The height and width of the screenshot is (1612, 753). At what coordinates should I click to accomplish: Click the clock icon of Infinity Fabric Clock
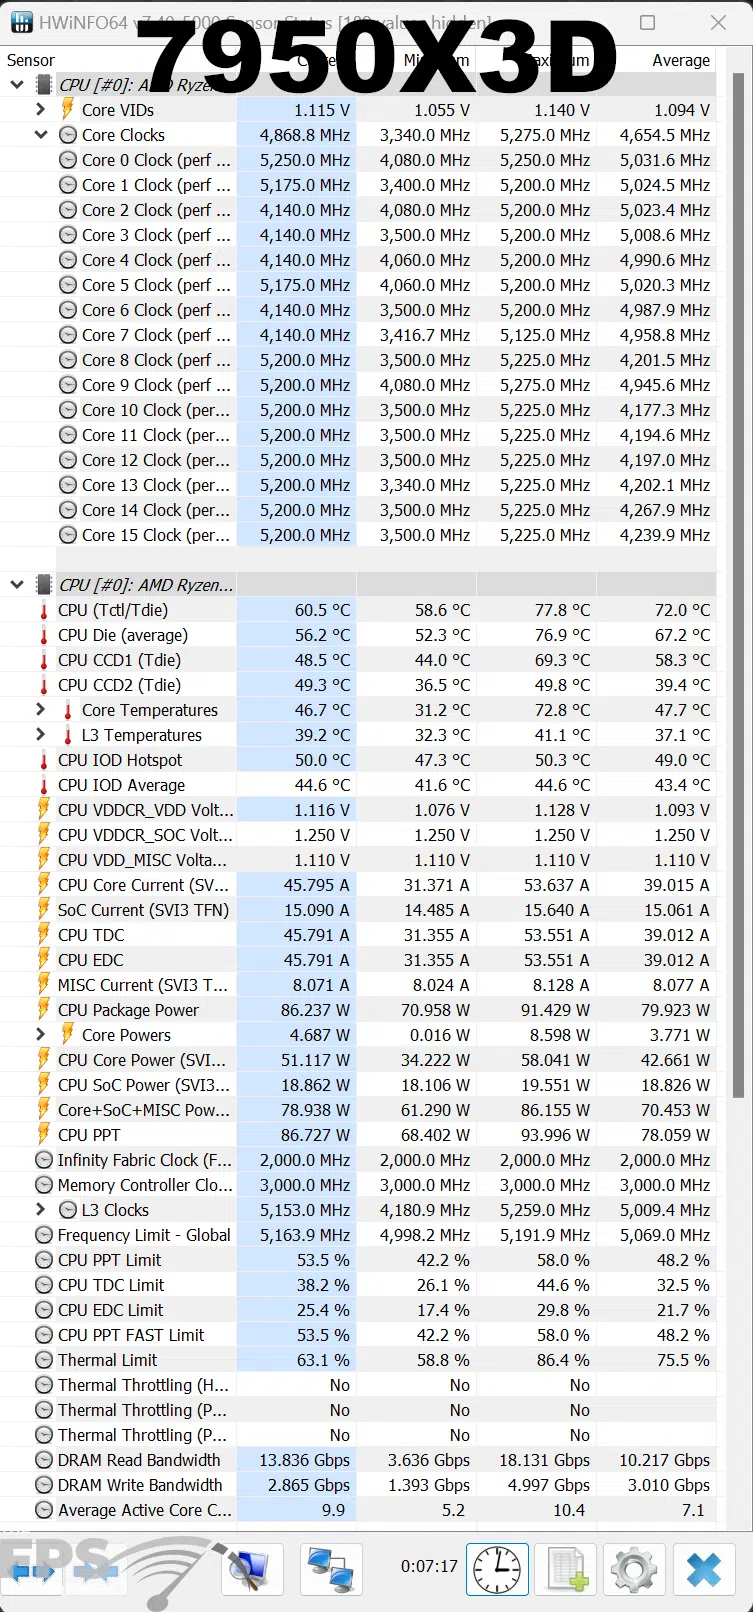[44, 1160]
